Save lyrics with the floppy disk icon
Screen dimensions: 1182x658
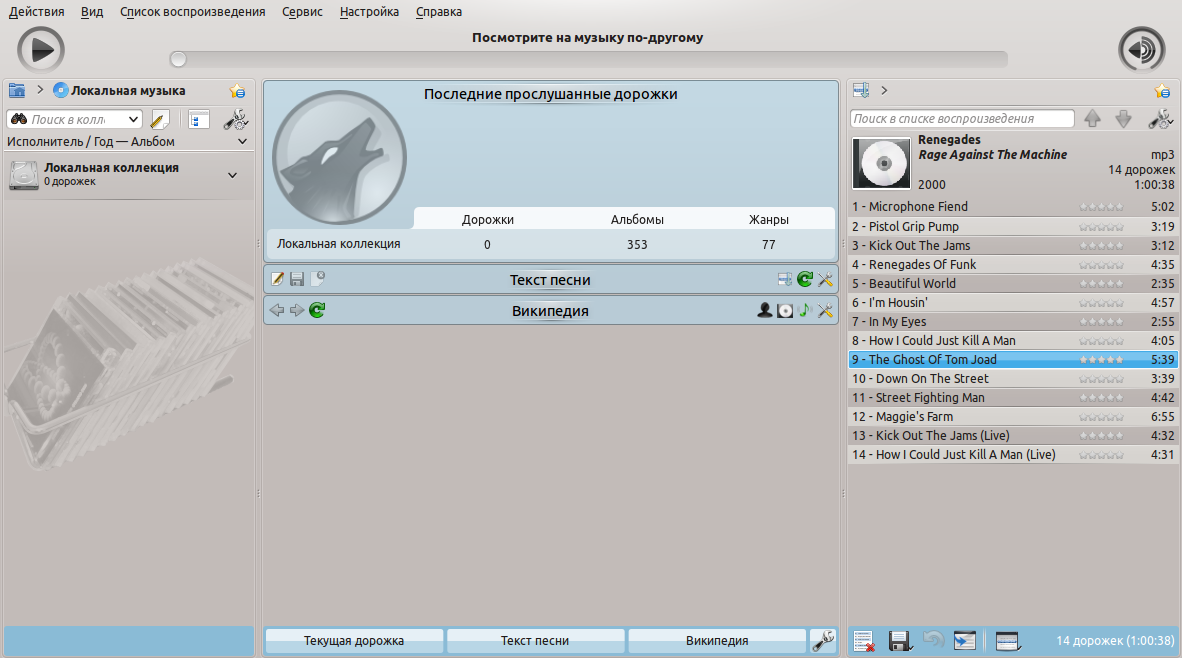tap(297, 280)
